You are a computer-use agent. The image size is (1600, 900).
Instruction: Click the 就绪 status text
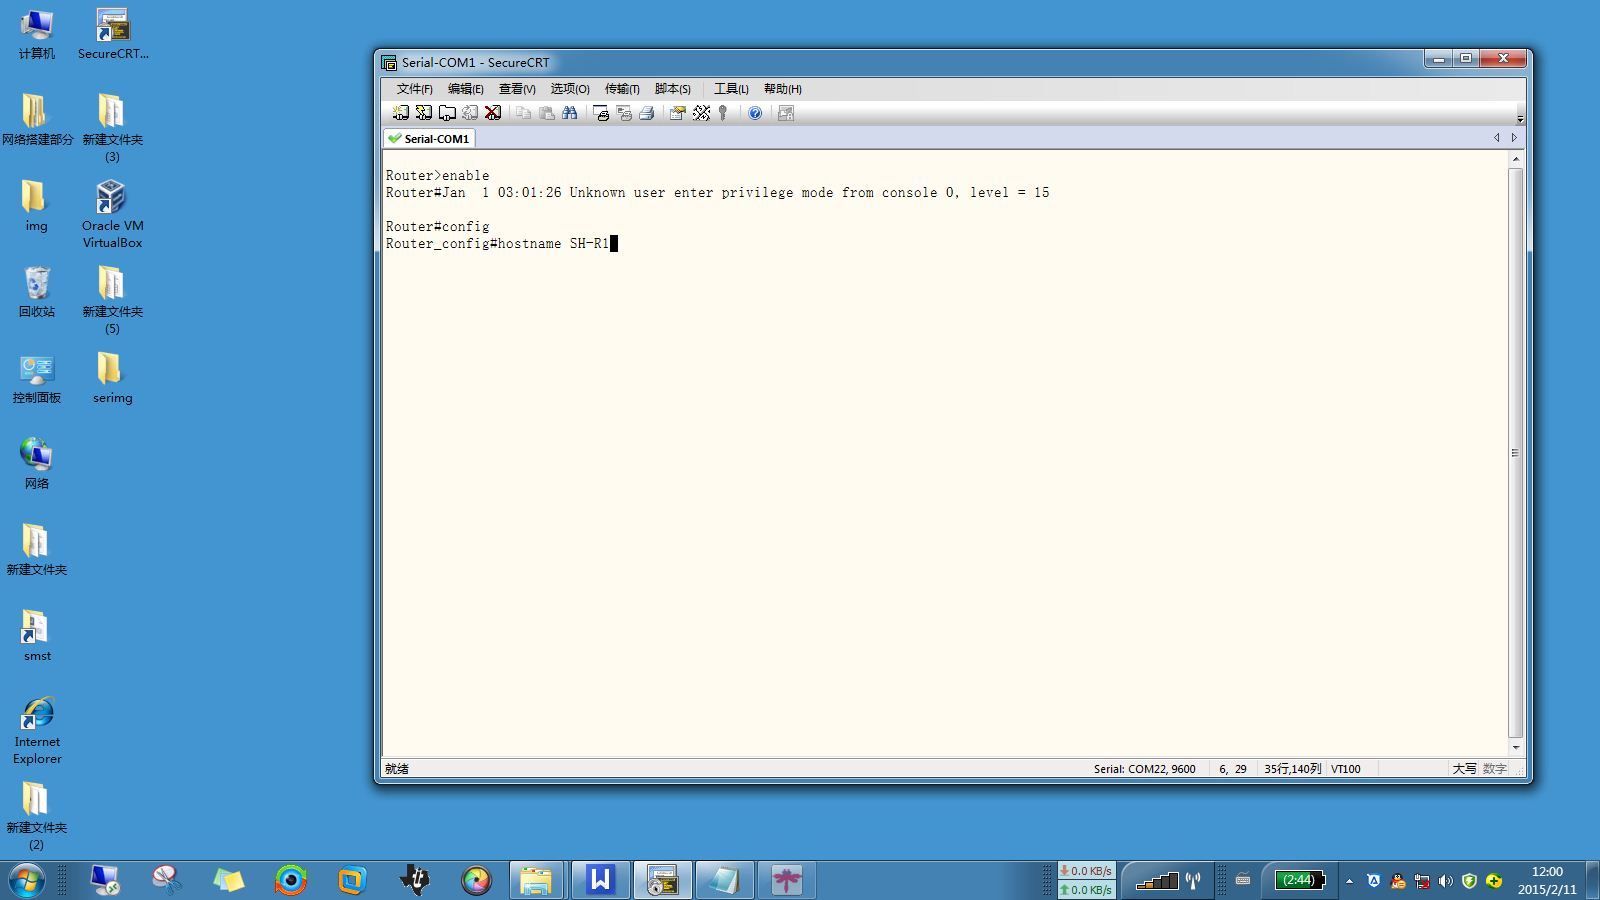point(397,769)
